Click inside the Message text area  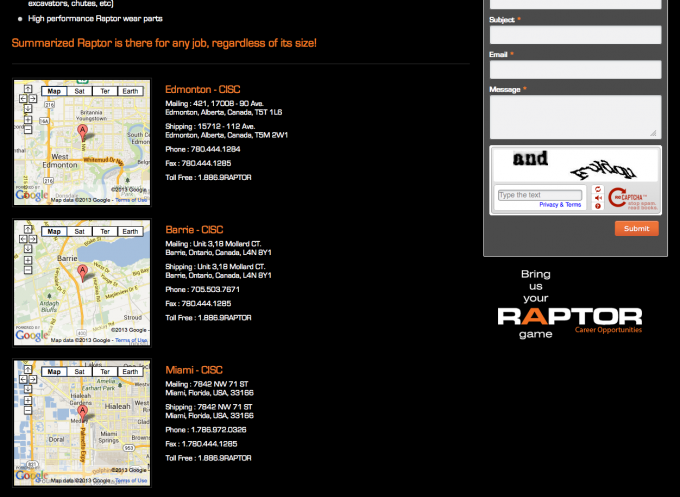click(575, 116)
